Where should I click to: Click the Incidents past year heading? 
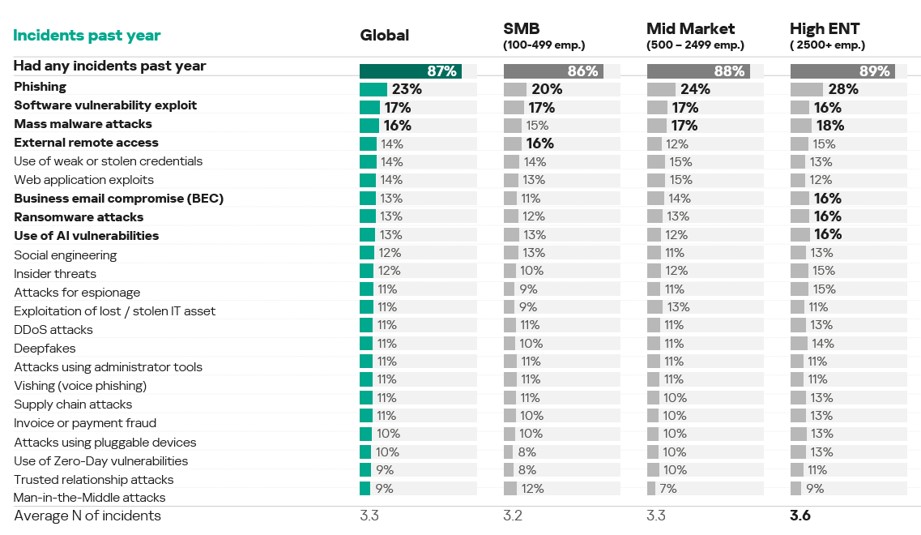coord(86,35)
